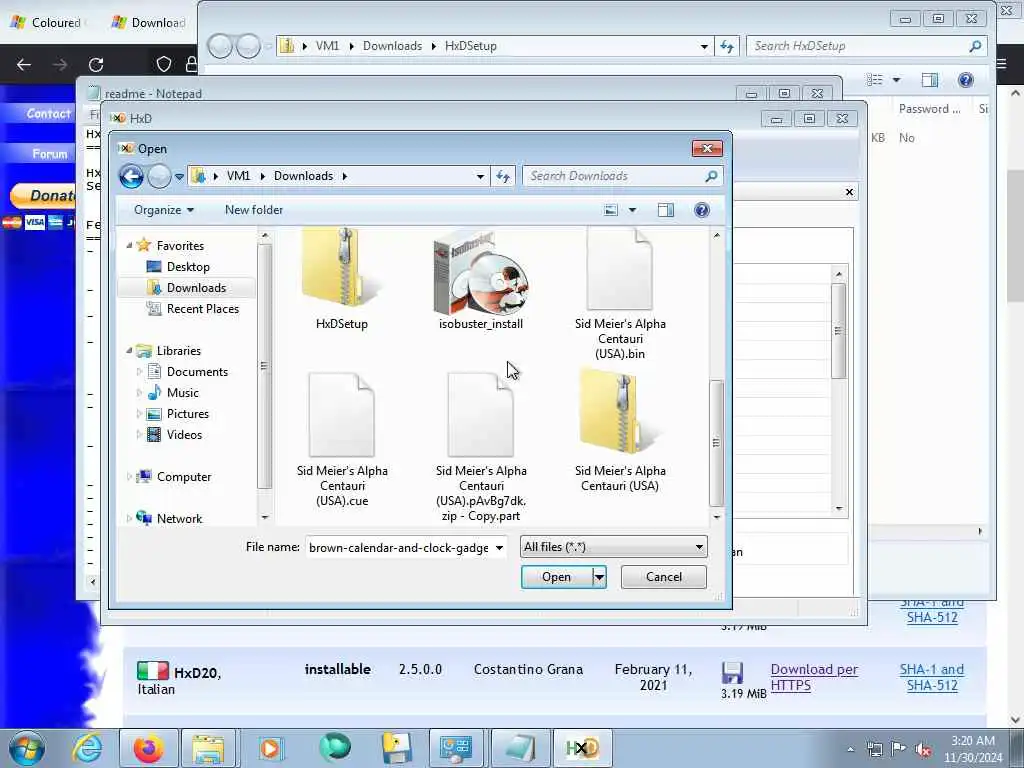Screen dimensions: 1024x768
Task: Expand the Videos tree node
Action: point(139,435)
